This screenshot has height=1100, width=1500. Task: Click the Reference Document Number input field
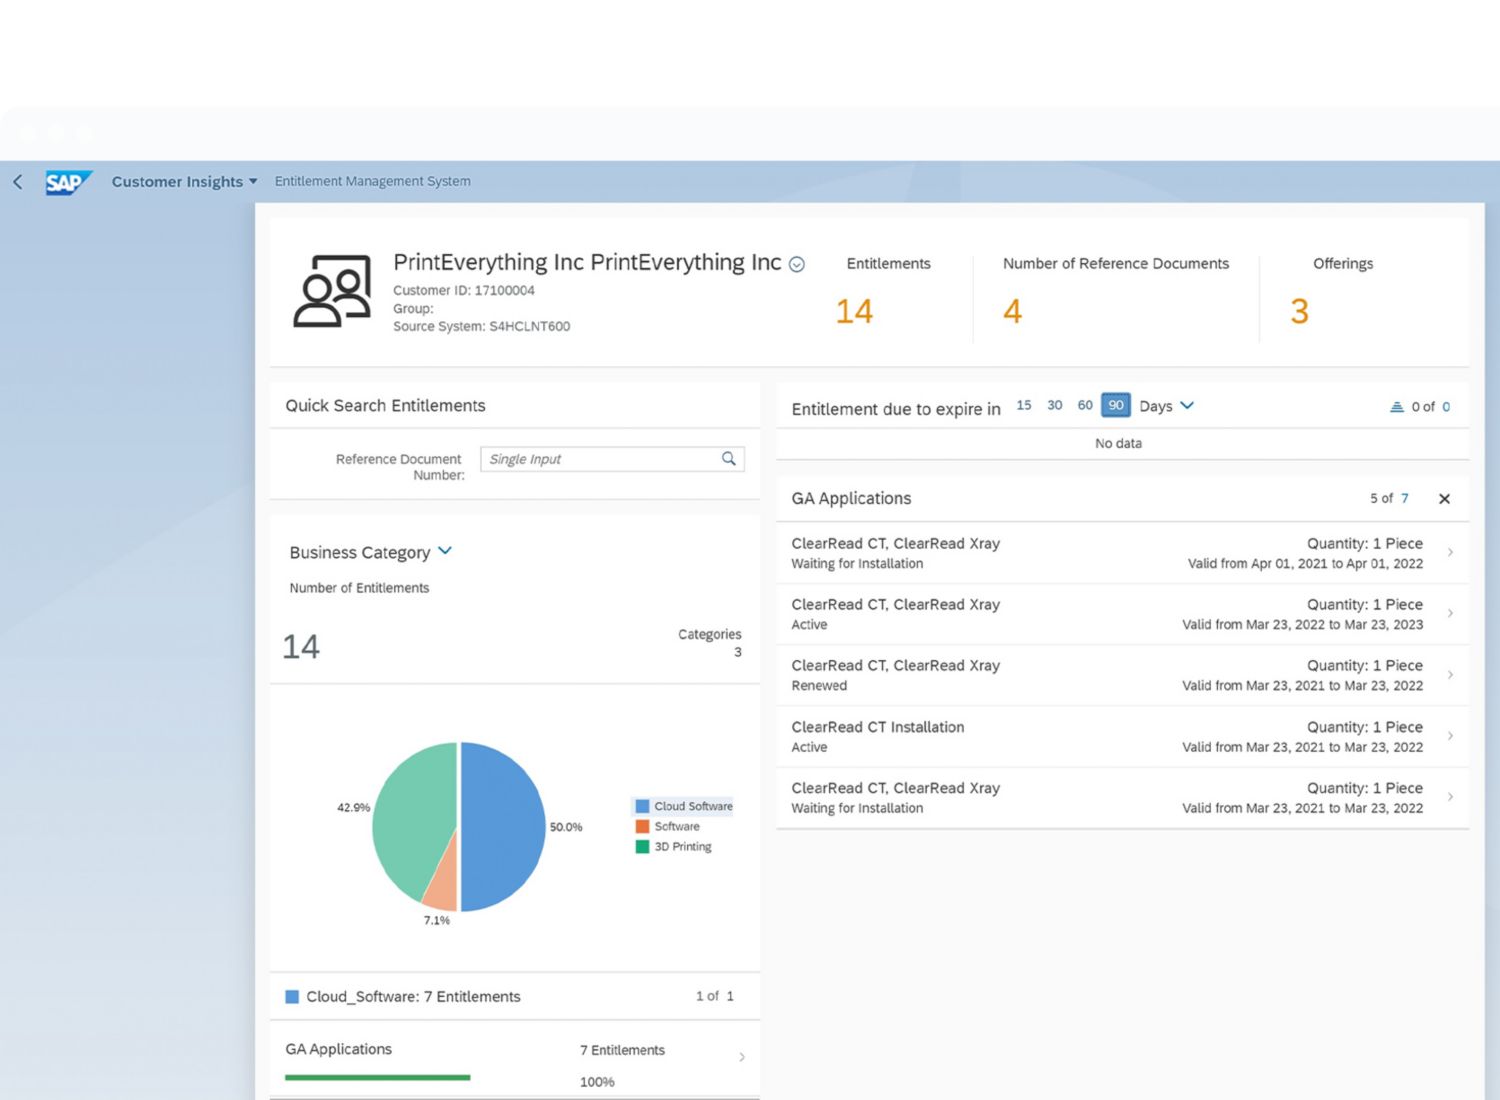600,459
